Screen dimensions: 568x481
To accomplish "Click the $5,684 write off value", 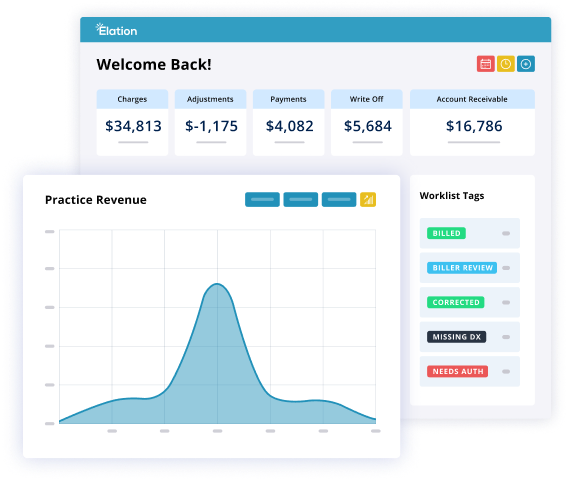I will pos(368,126).
